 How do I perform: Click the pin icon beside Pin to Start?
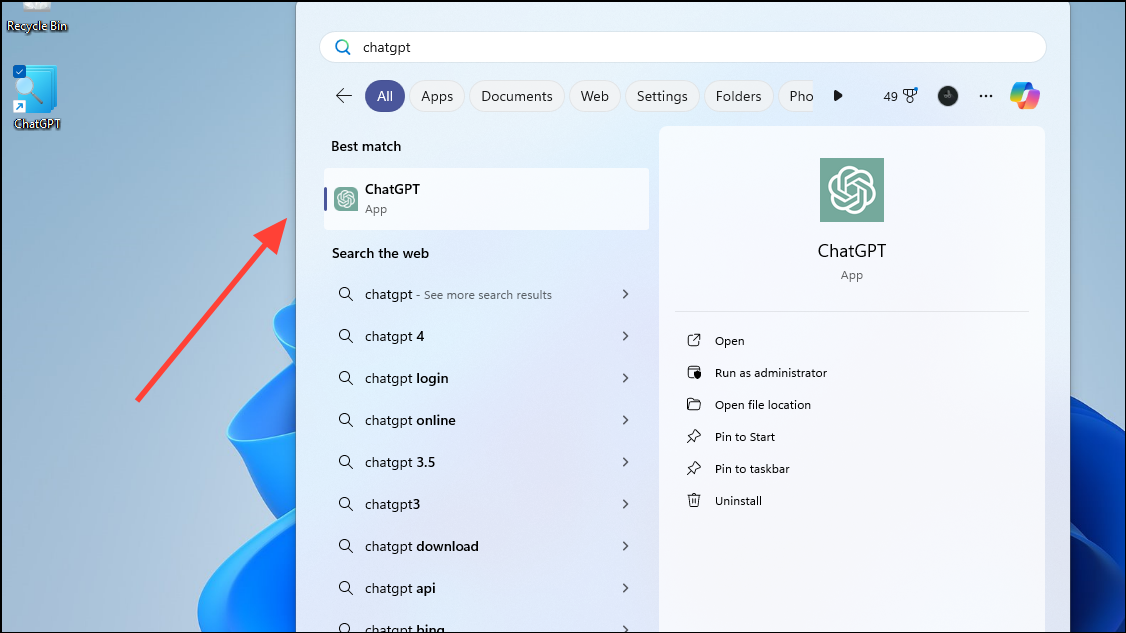pyautogui.click(x=694, y=436)
